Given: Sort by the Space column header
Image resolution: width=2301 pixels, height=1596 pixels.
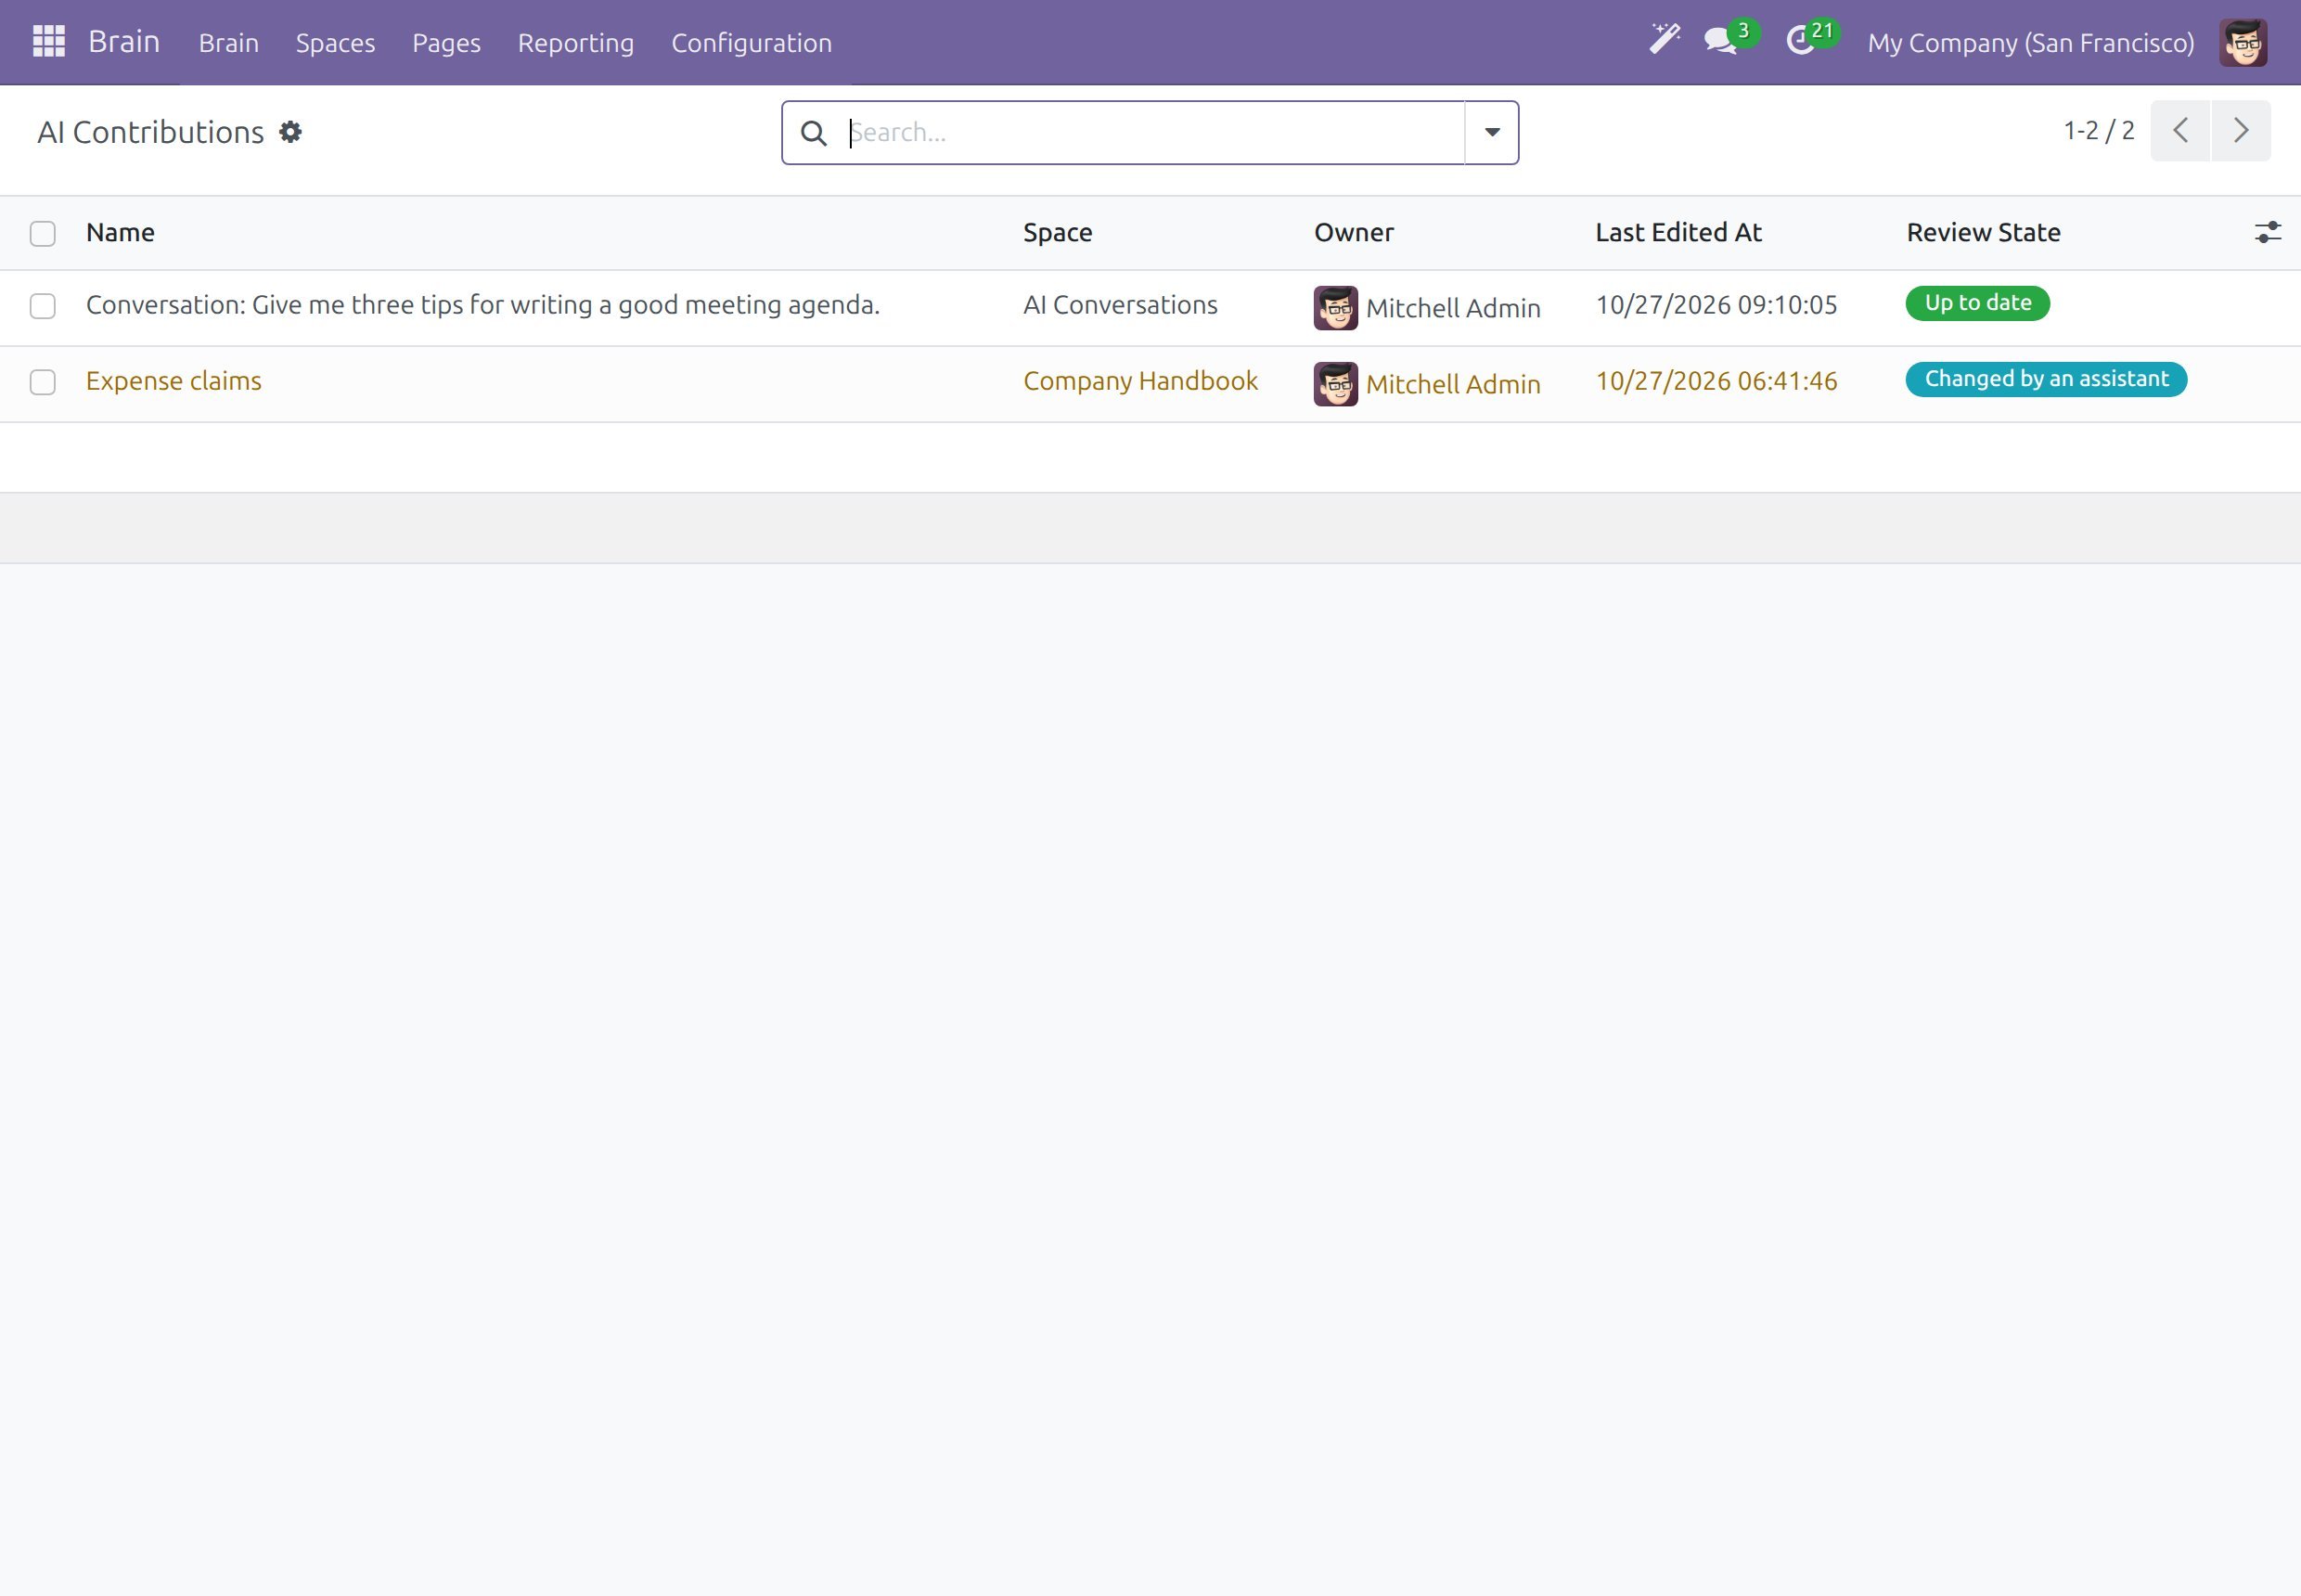Looking at the screenshot, I should [x=1057, y=233].
